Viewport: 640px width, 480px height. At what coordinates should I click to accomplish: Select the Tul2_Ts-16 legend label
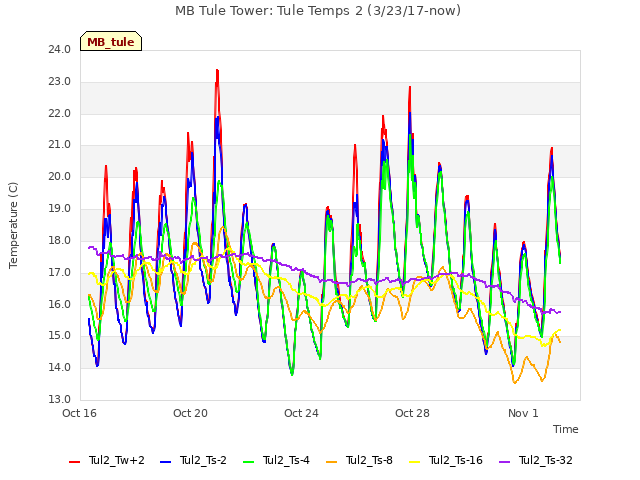tap(456, 460)
